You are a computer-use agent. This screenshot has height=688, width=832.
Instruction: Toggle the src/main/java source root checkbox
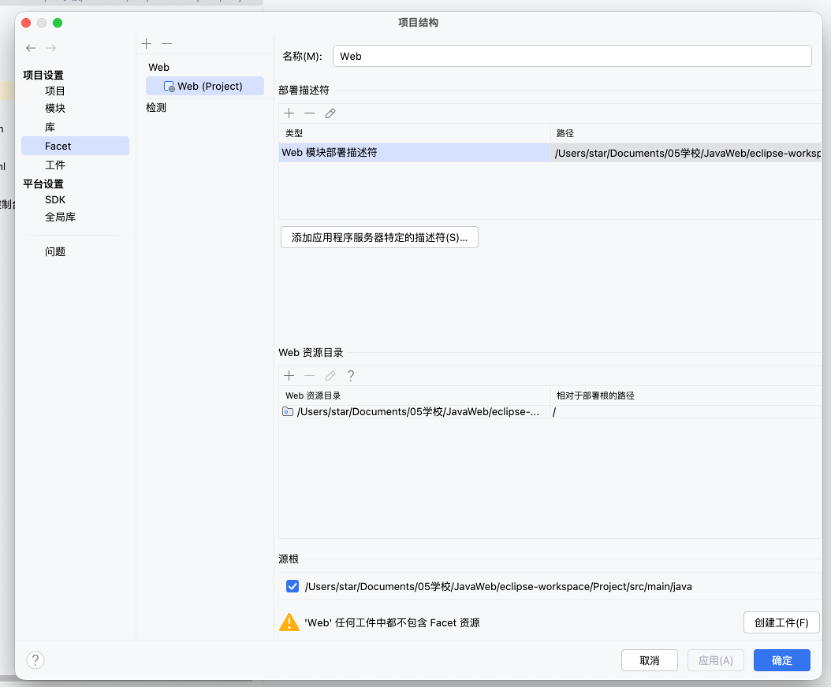(292, 587)
